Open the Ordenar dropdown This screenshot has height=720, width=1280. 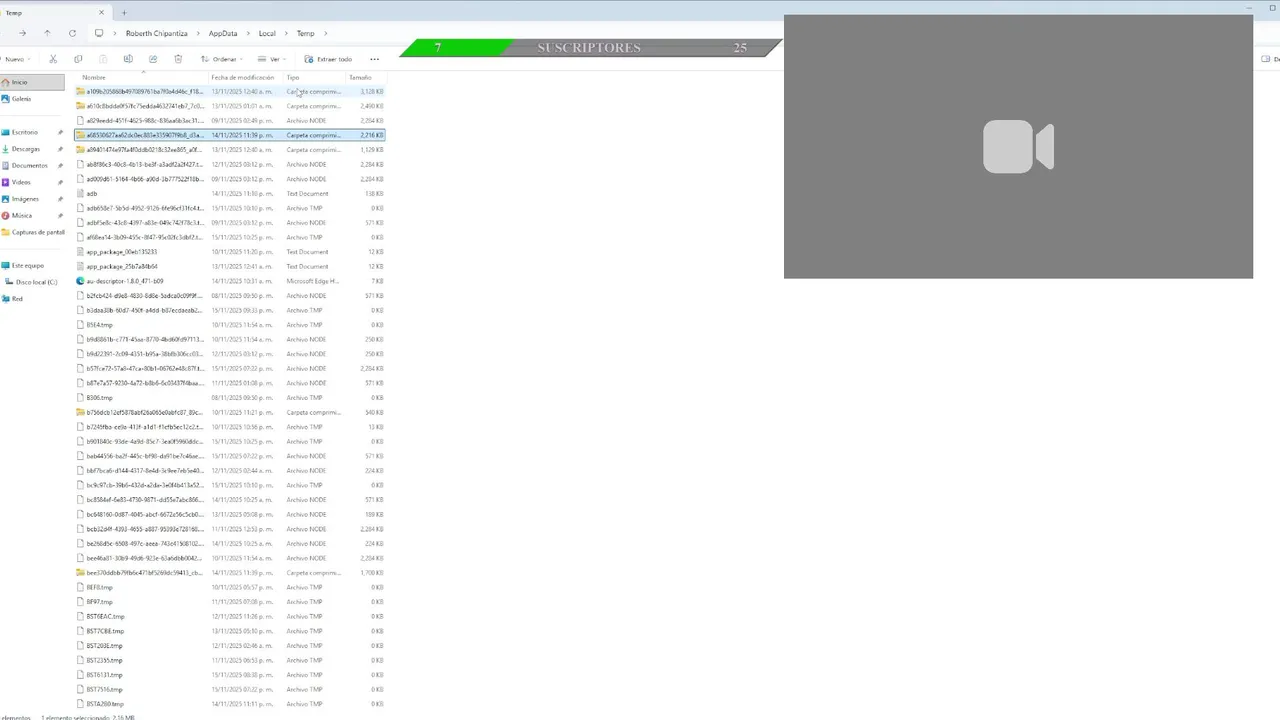pos(220,59)
